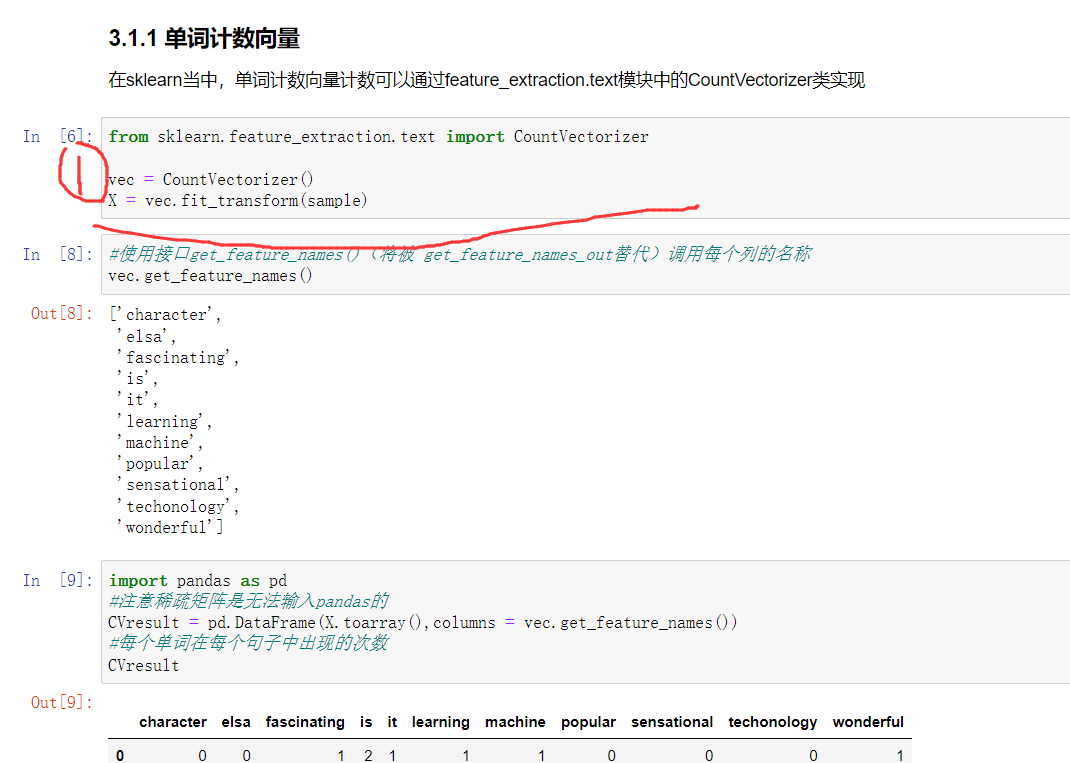Click output list item 'wonderful'
Viewport: 1070px width, 763px height.
(x=169, y=528)
